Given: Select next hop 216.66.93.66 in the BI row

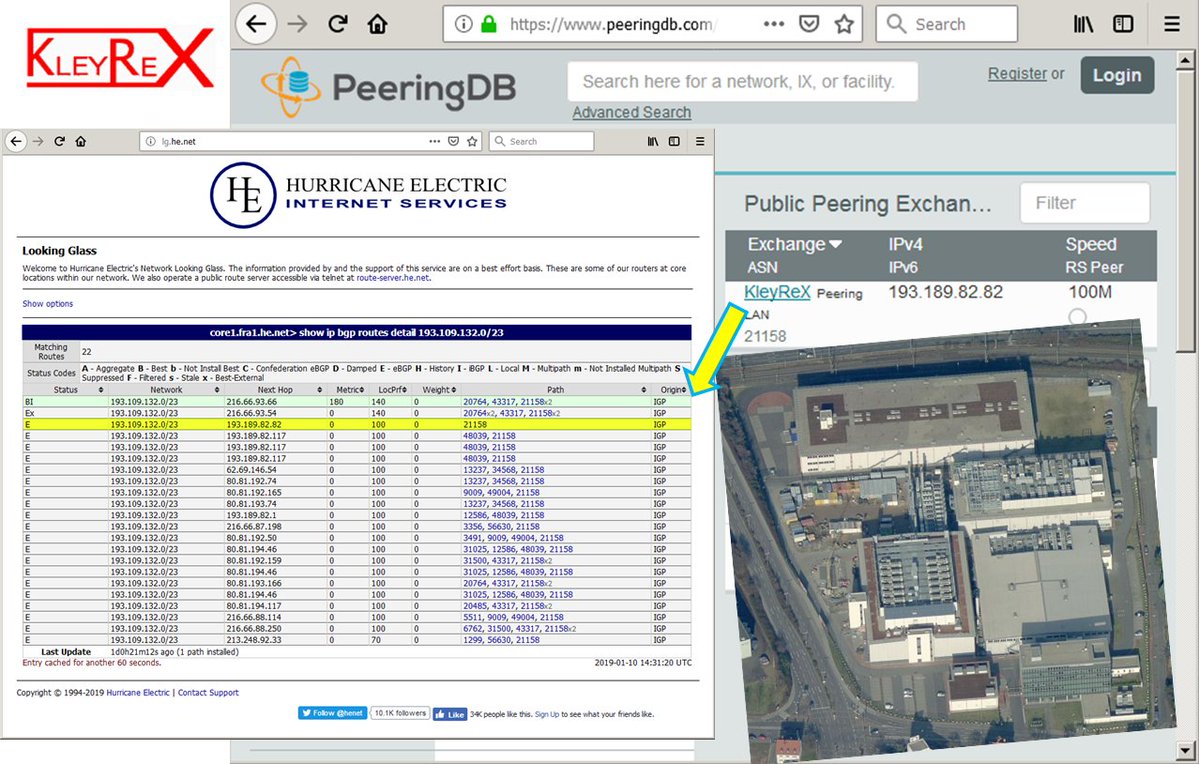Looking at the screenshot, I should [x=252, y=402].
